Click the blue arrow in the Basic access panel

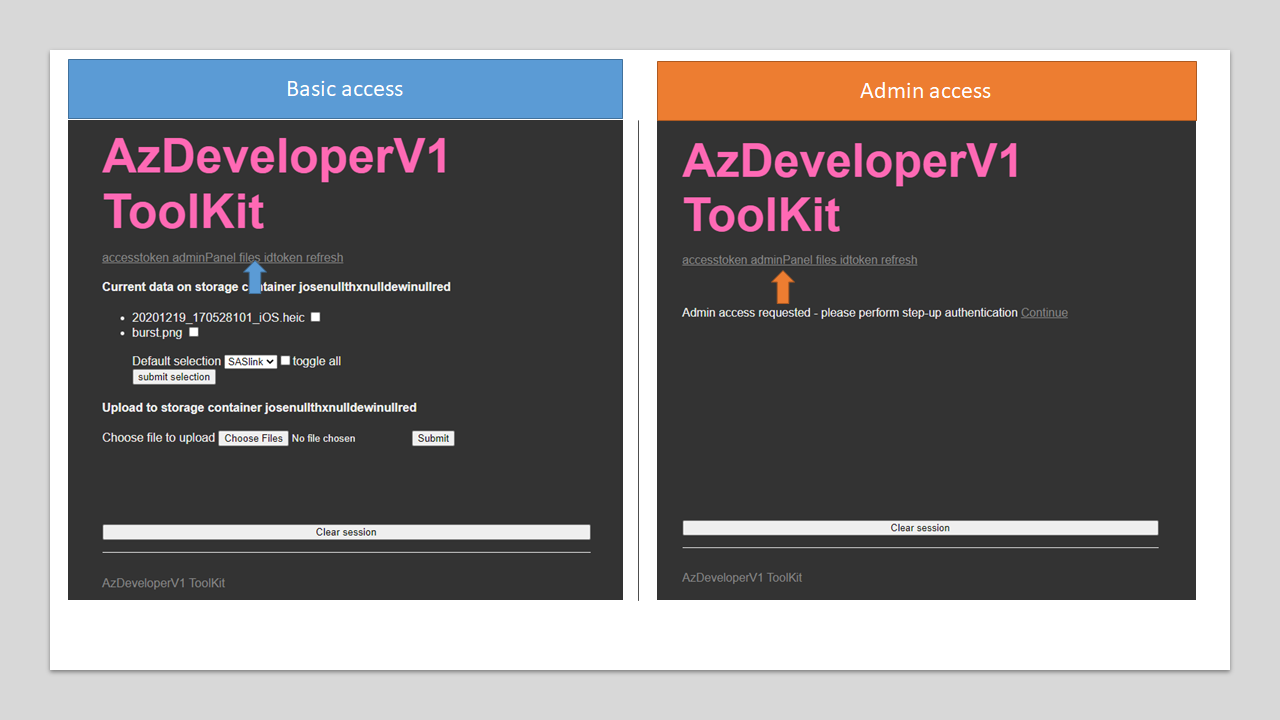tap(255, 277)
